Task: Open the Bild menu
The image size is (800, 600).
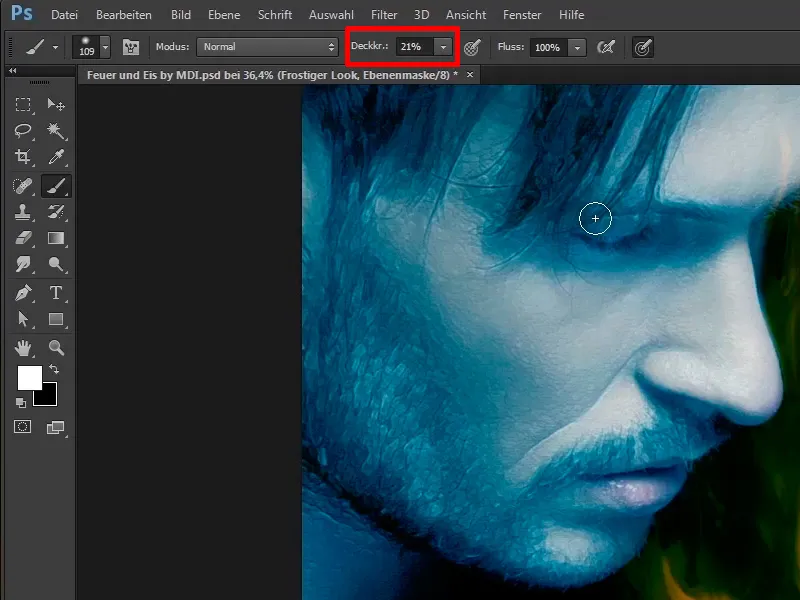Action: [181, 15]
